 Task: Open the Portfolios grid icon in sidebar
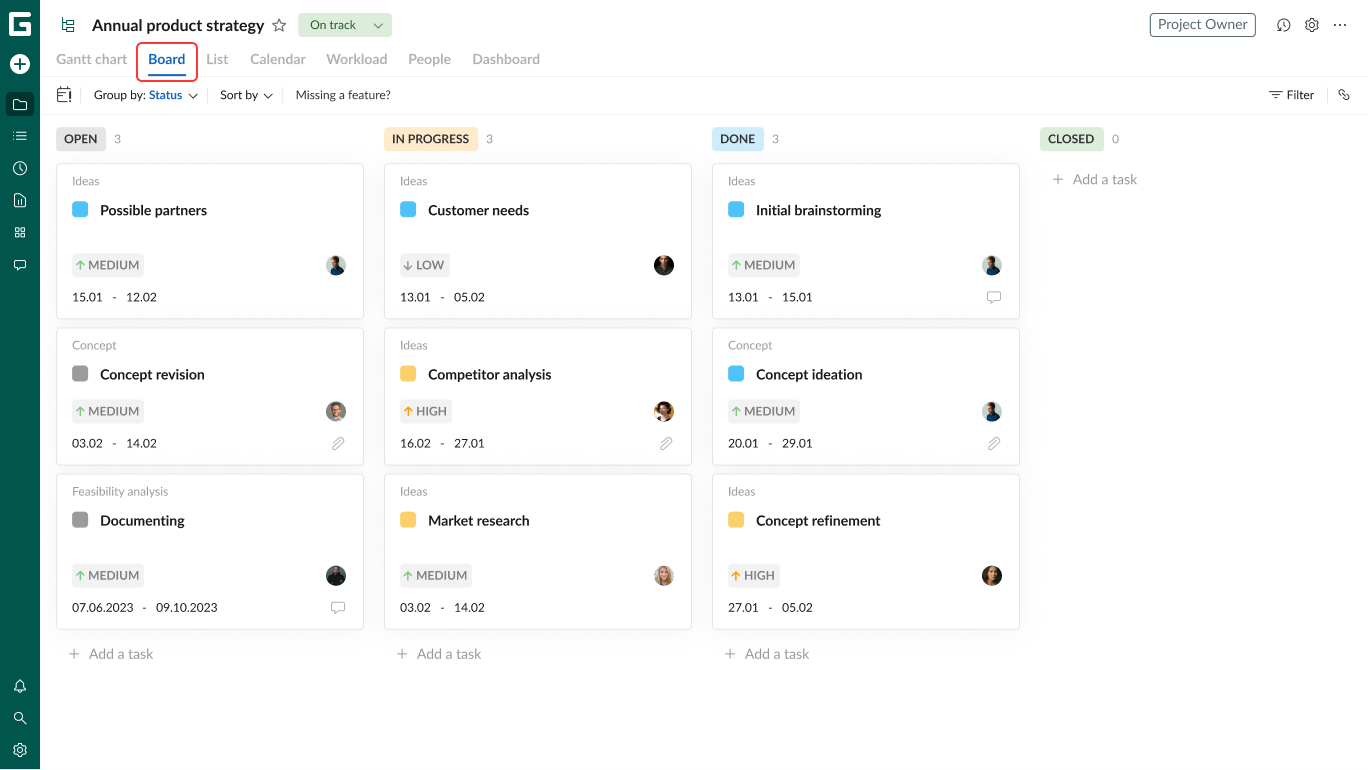[20, 232]
